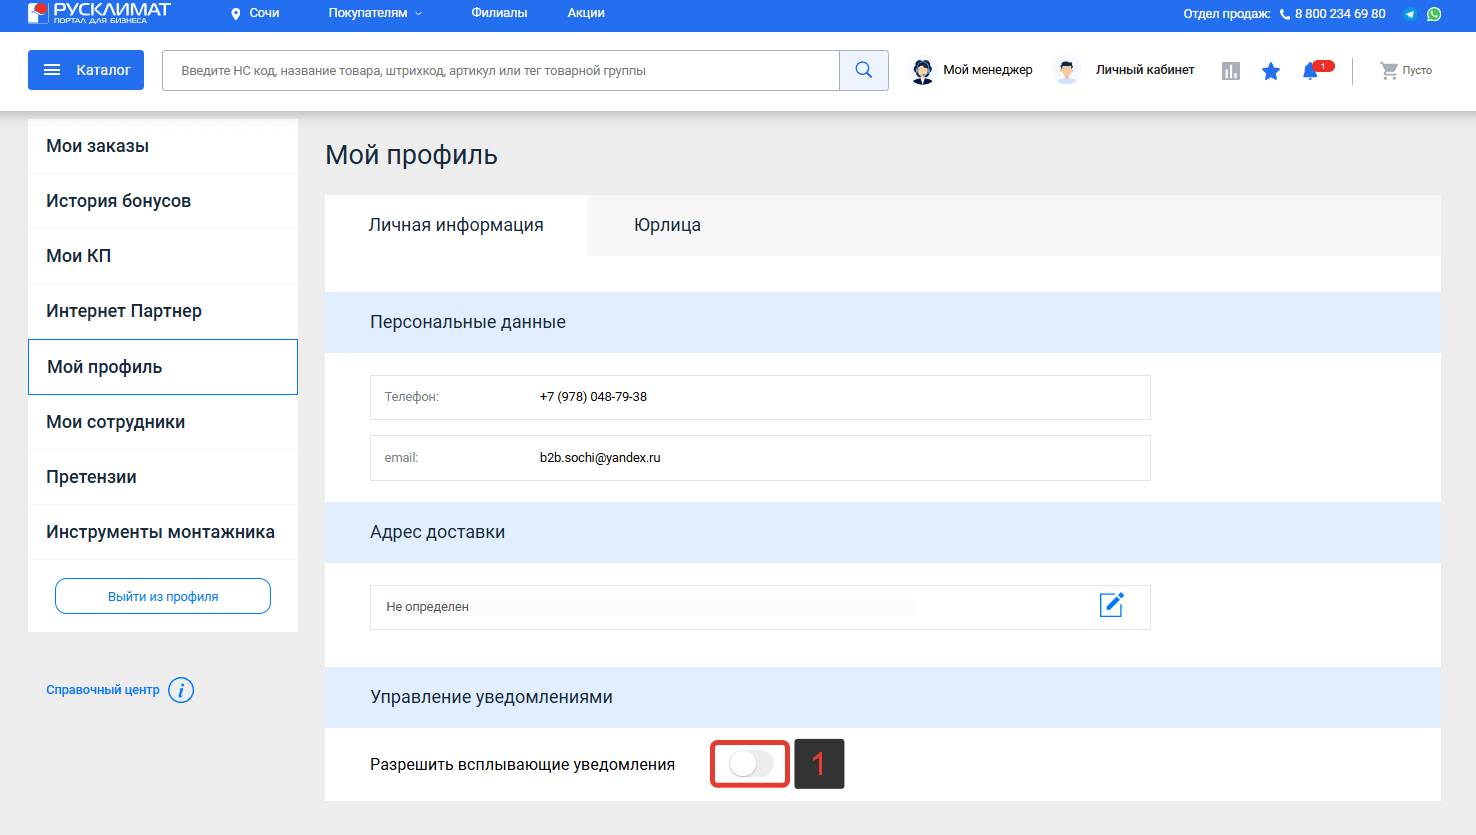Click phone number 8 800 234 69 80
1476x835 pixels.
coord(1340,14)
